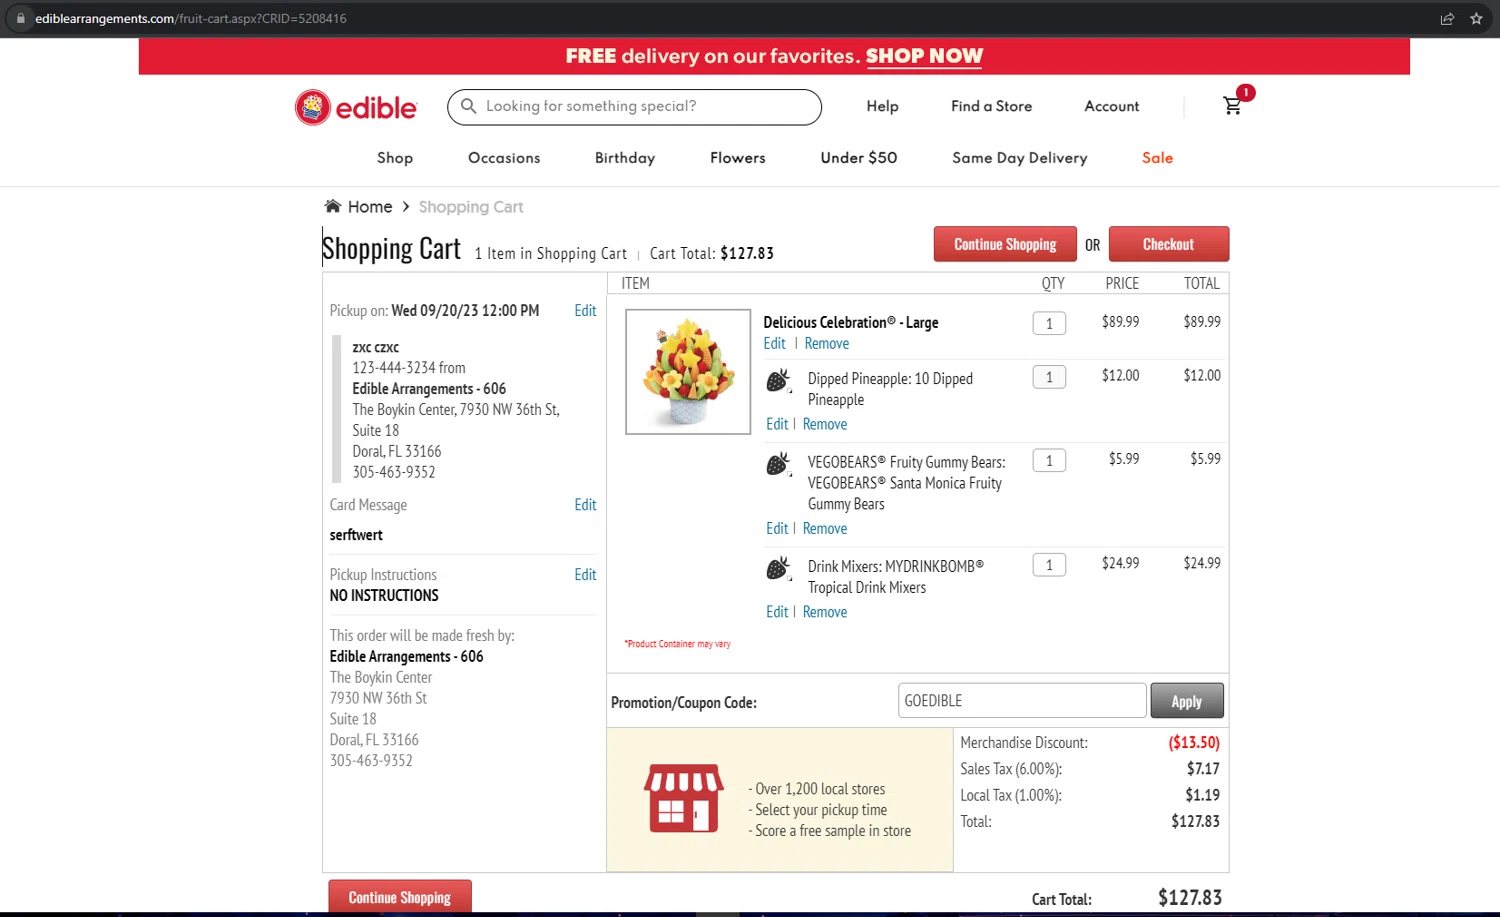Edit the pickup date and time
Screen dimensions: 1500x917
coord(585,311)
